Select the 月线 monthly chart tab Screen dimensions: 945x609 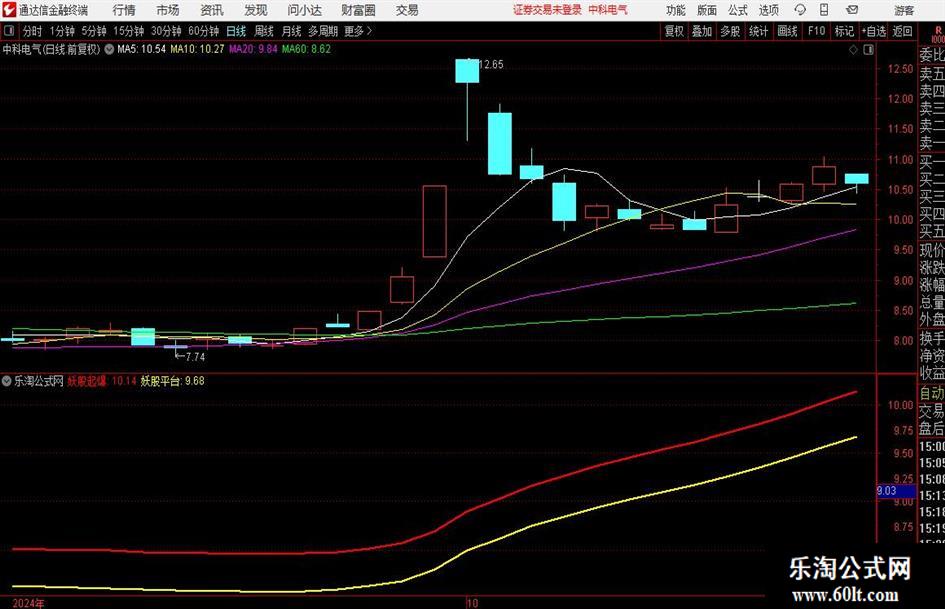pyautogui.click(x=292, y=31)
